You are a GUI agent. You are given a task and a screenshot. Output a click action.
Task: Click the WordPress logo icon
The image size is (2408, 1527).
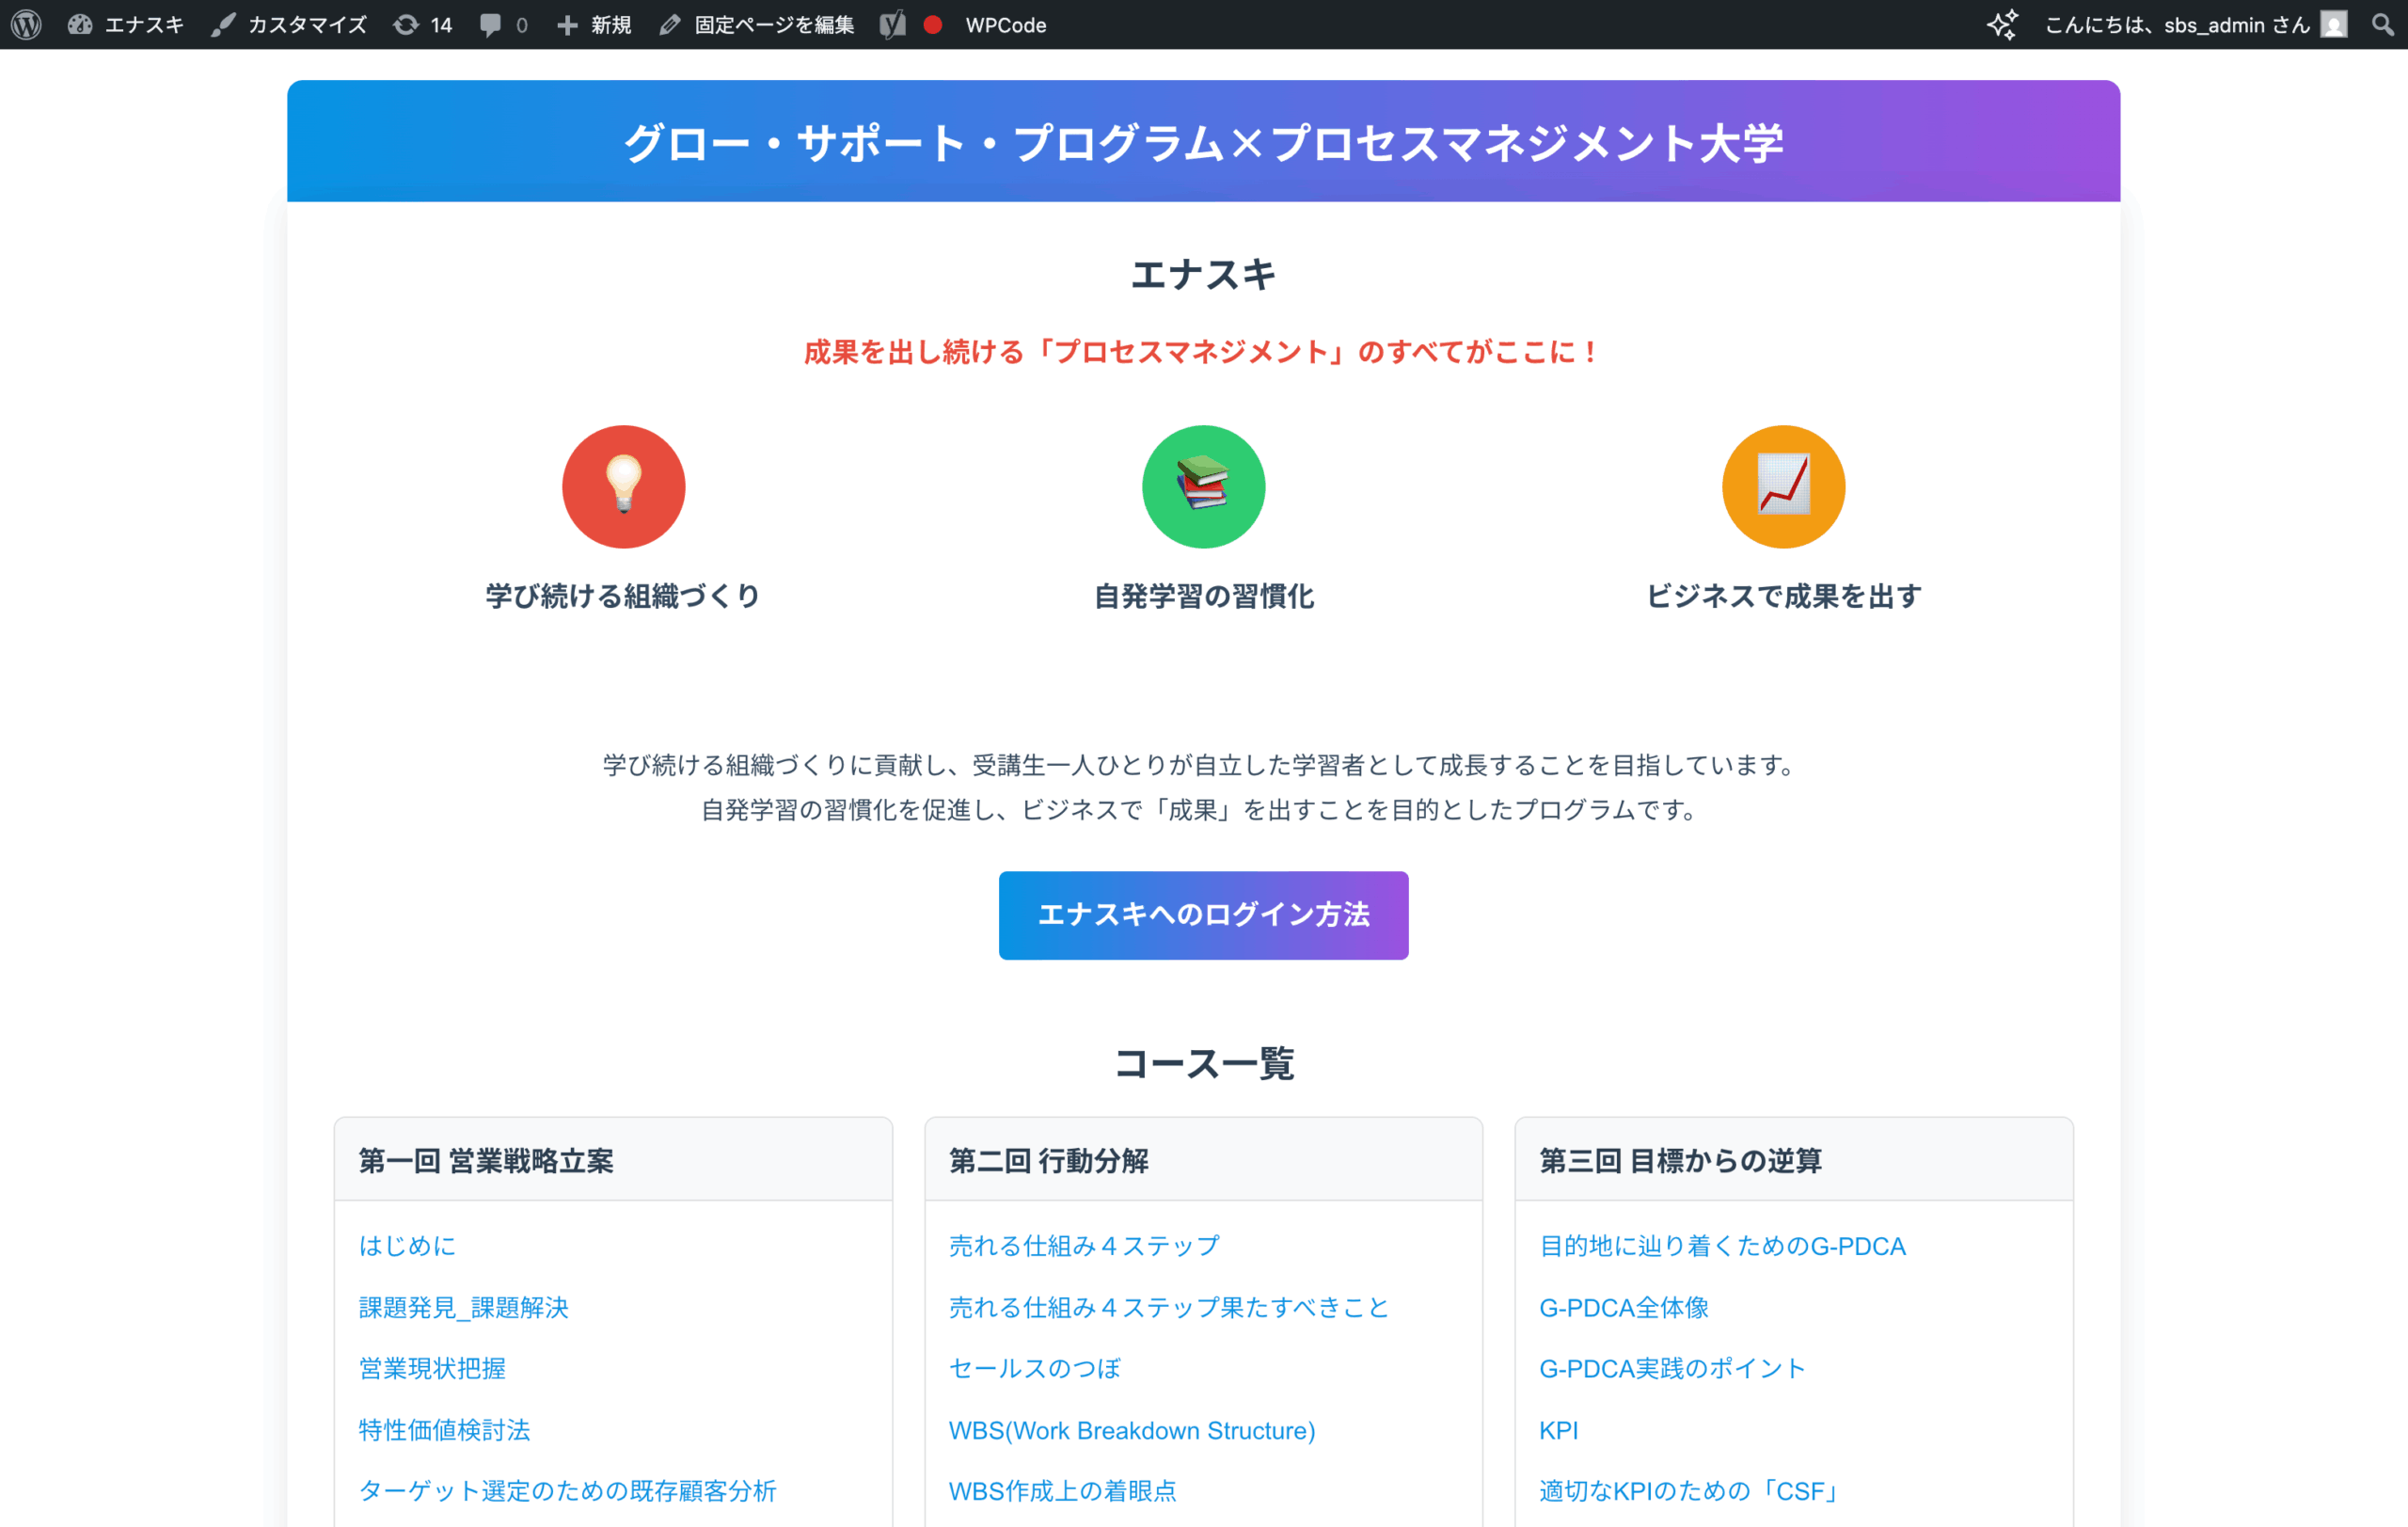(x=26, y=24)
